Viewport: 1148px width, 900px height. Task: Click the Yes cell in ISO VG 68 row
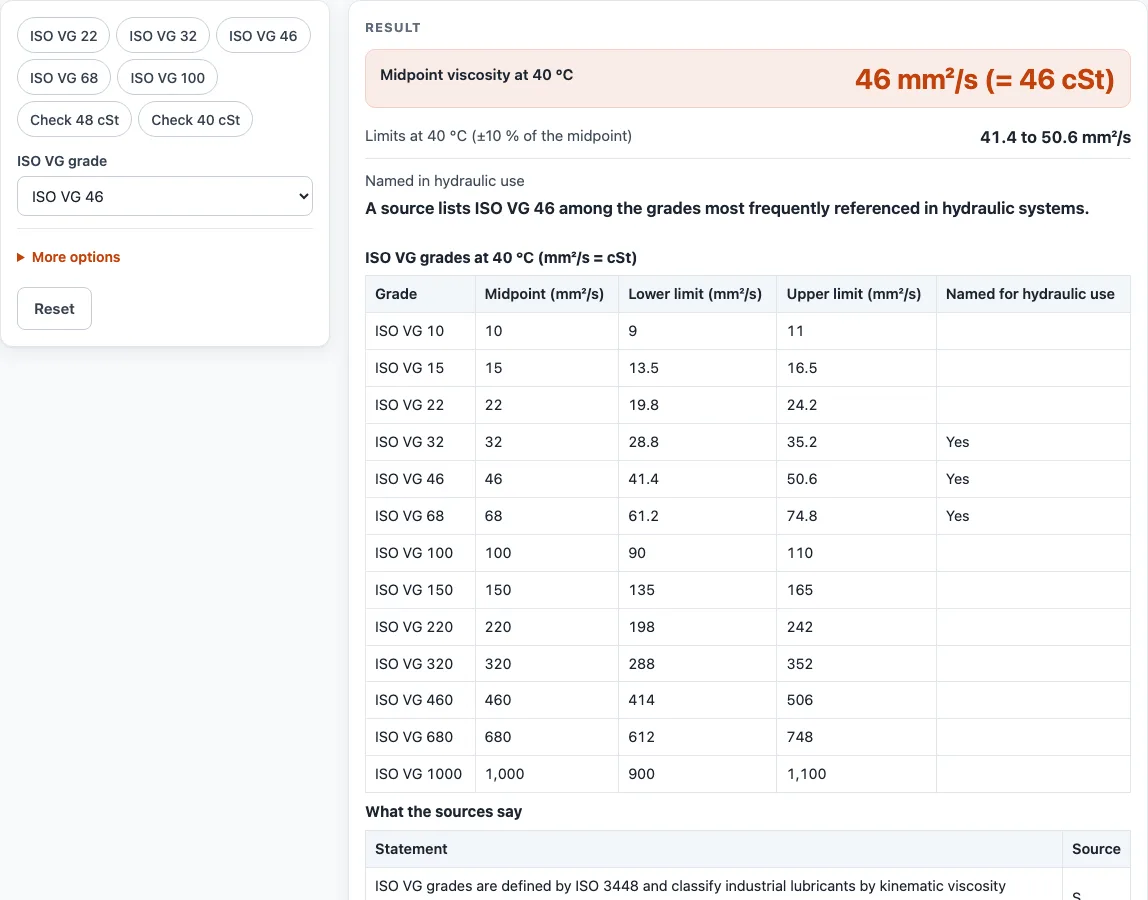pyautogui.click(x=1033, y=516)
